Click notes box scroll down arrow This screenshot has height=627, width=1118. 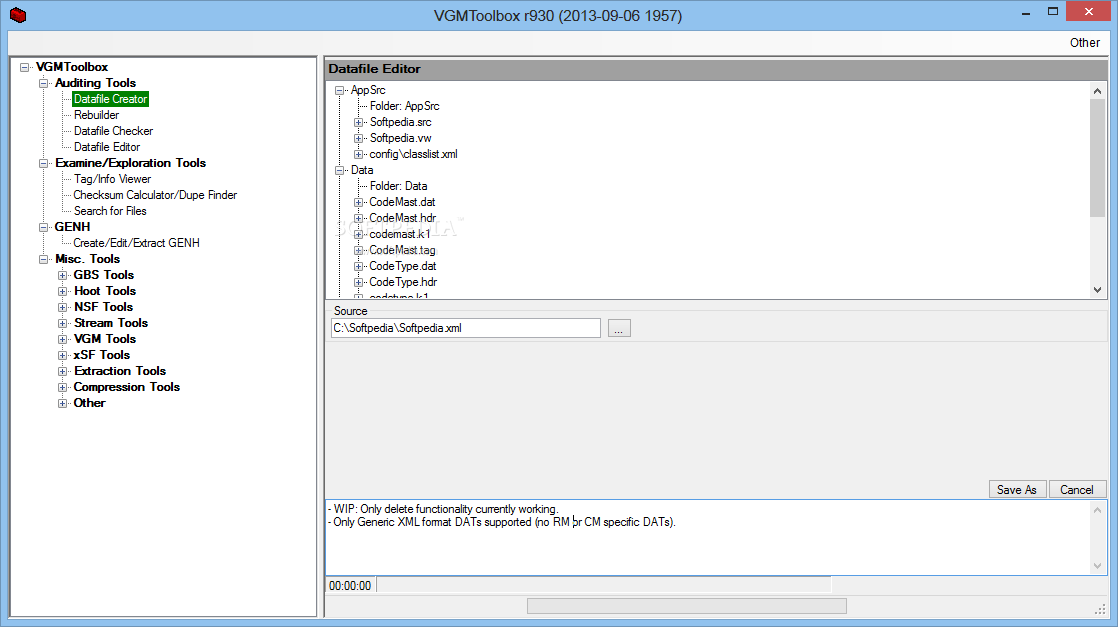point(1097,566)
